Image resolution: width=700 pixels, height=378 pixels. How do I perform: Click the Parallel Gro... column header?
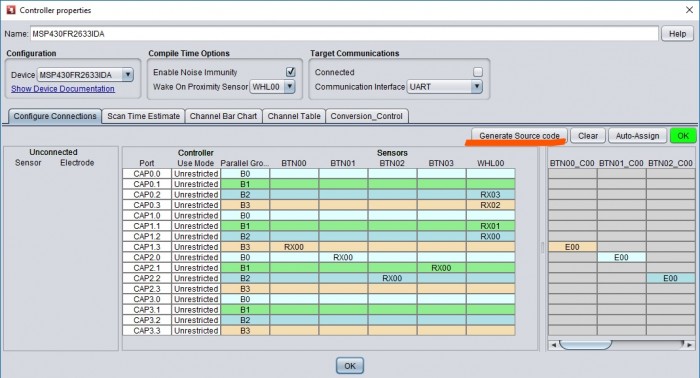pyautogui.click(x=245, y=163)
